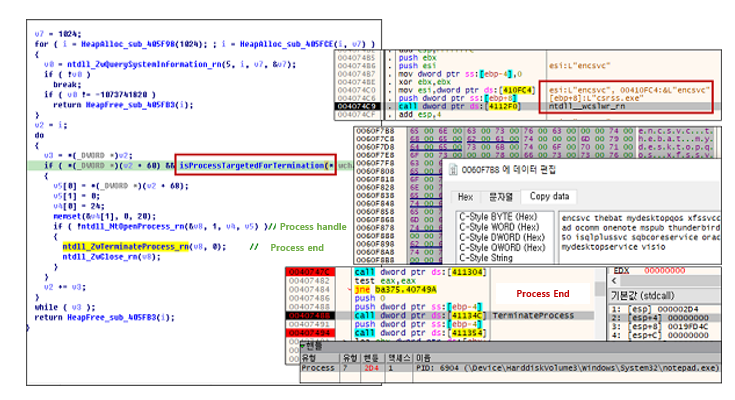Click the call ds:[411304] instruction
This screenshot has width=735, height=400.
coord(420,272)
